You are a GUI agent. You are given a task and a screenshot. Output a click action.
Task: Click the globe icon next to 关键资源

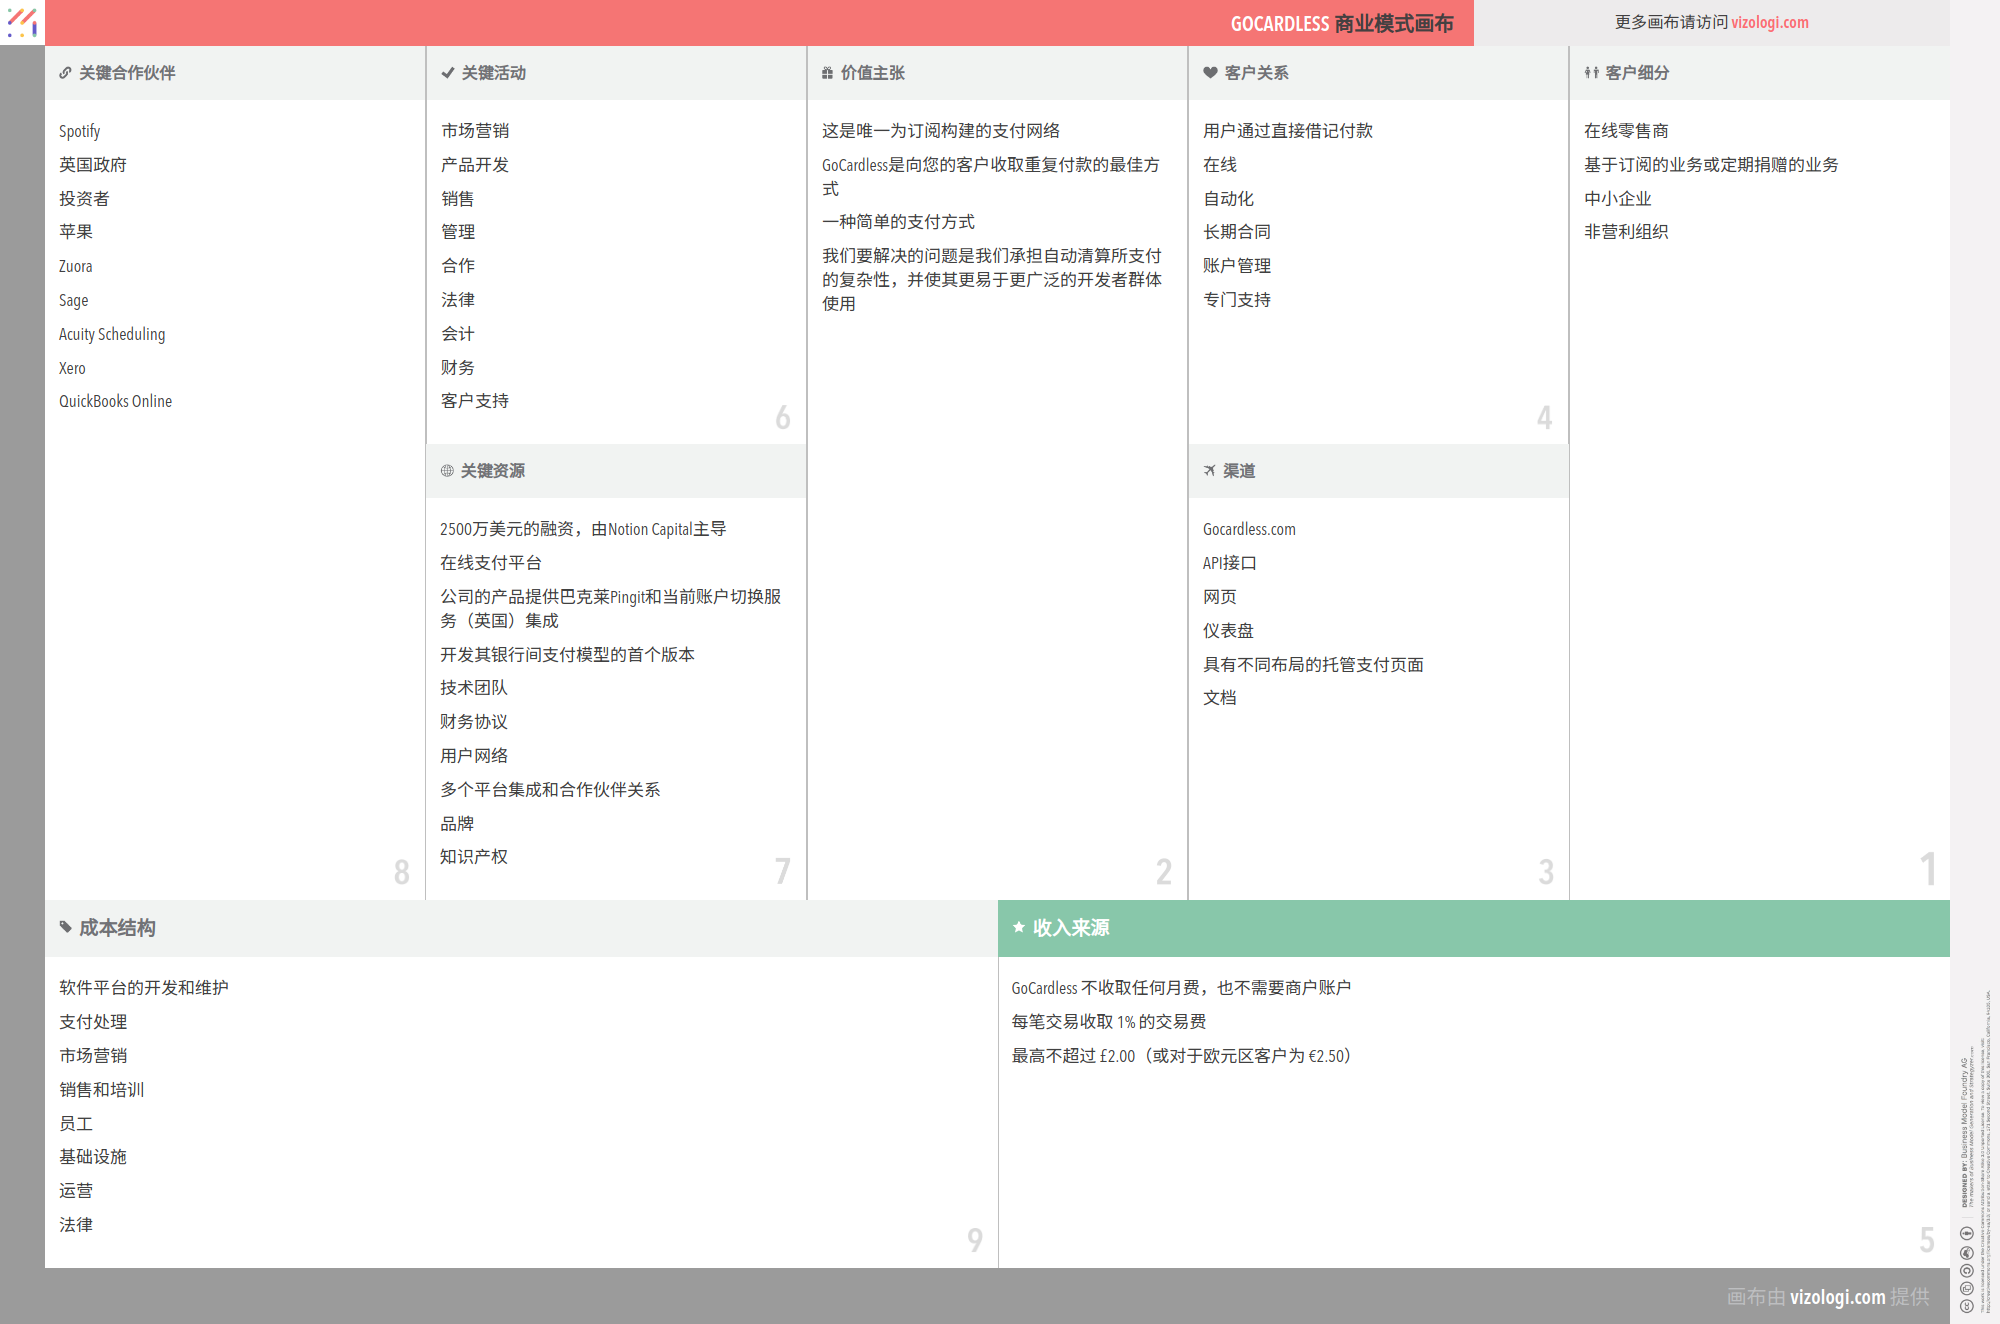tap(446, 471)
